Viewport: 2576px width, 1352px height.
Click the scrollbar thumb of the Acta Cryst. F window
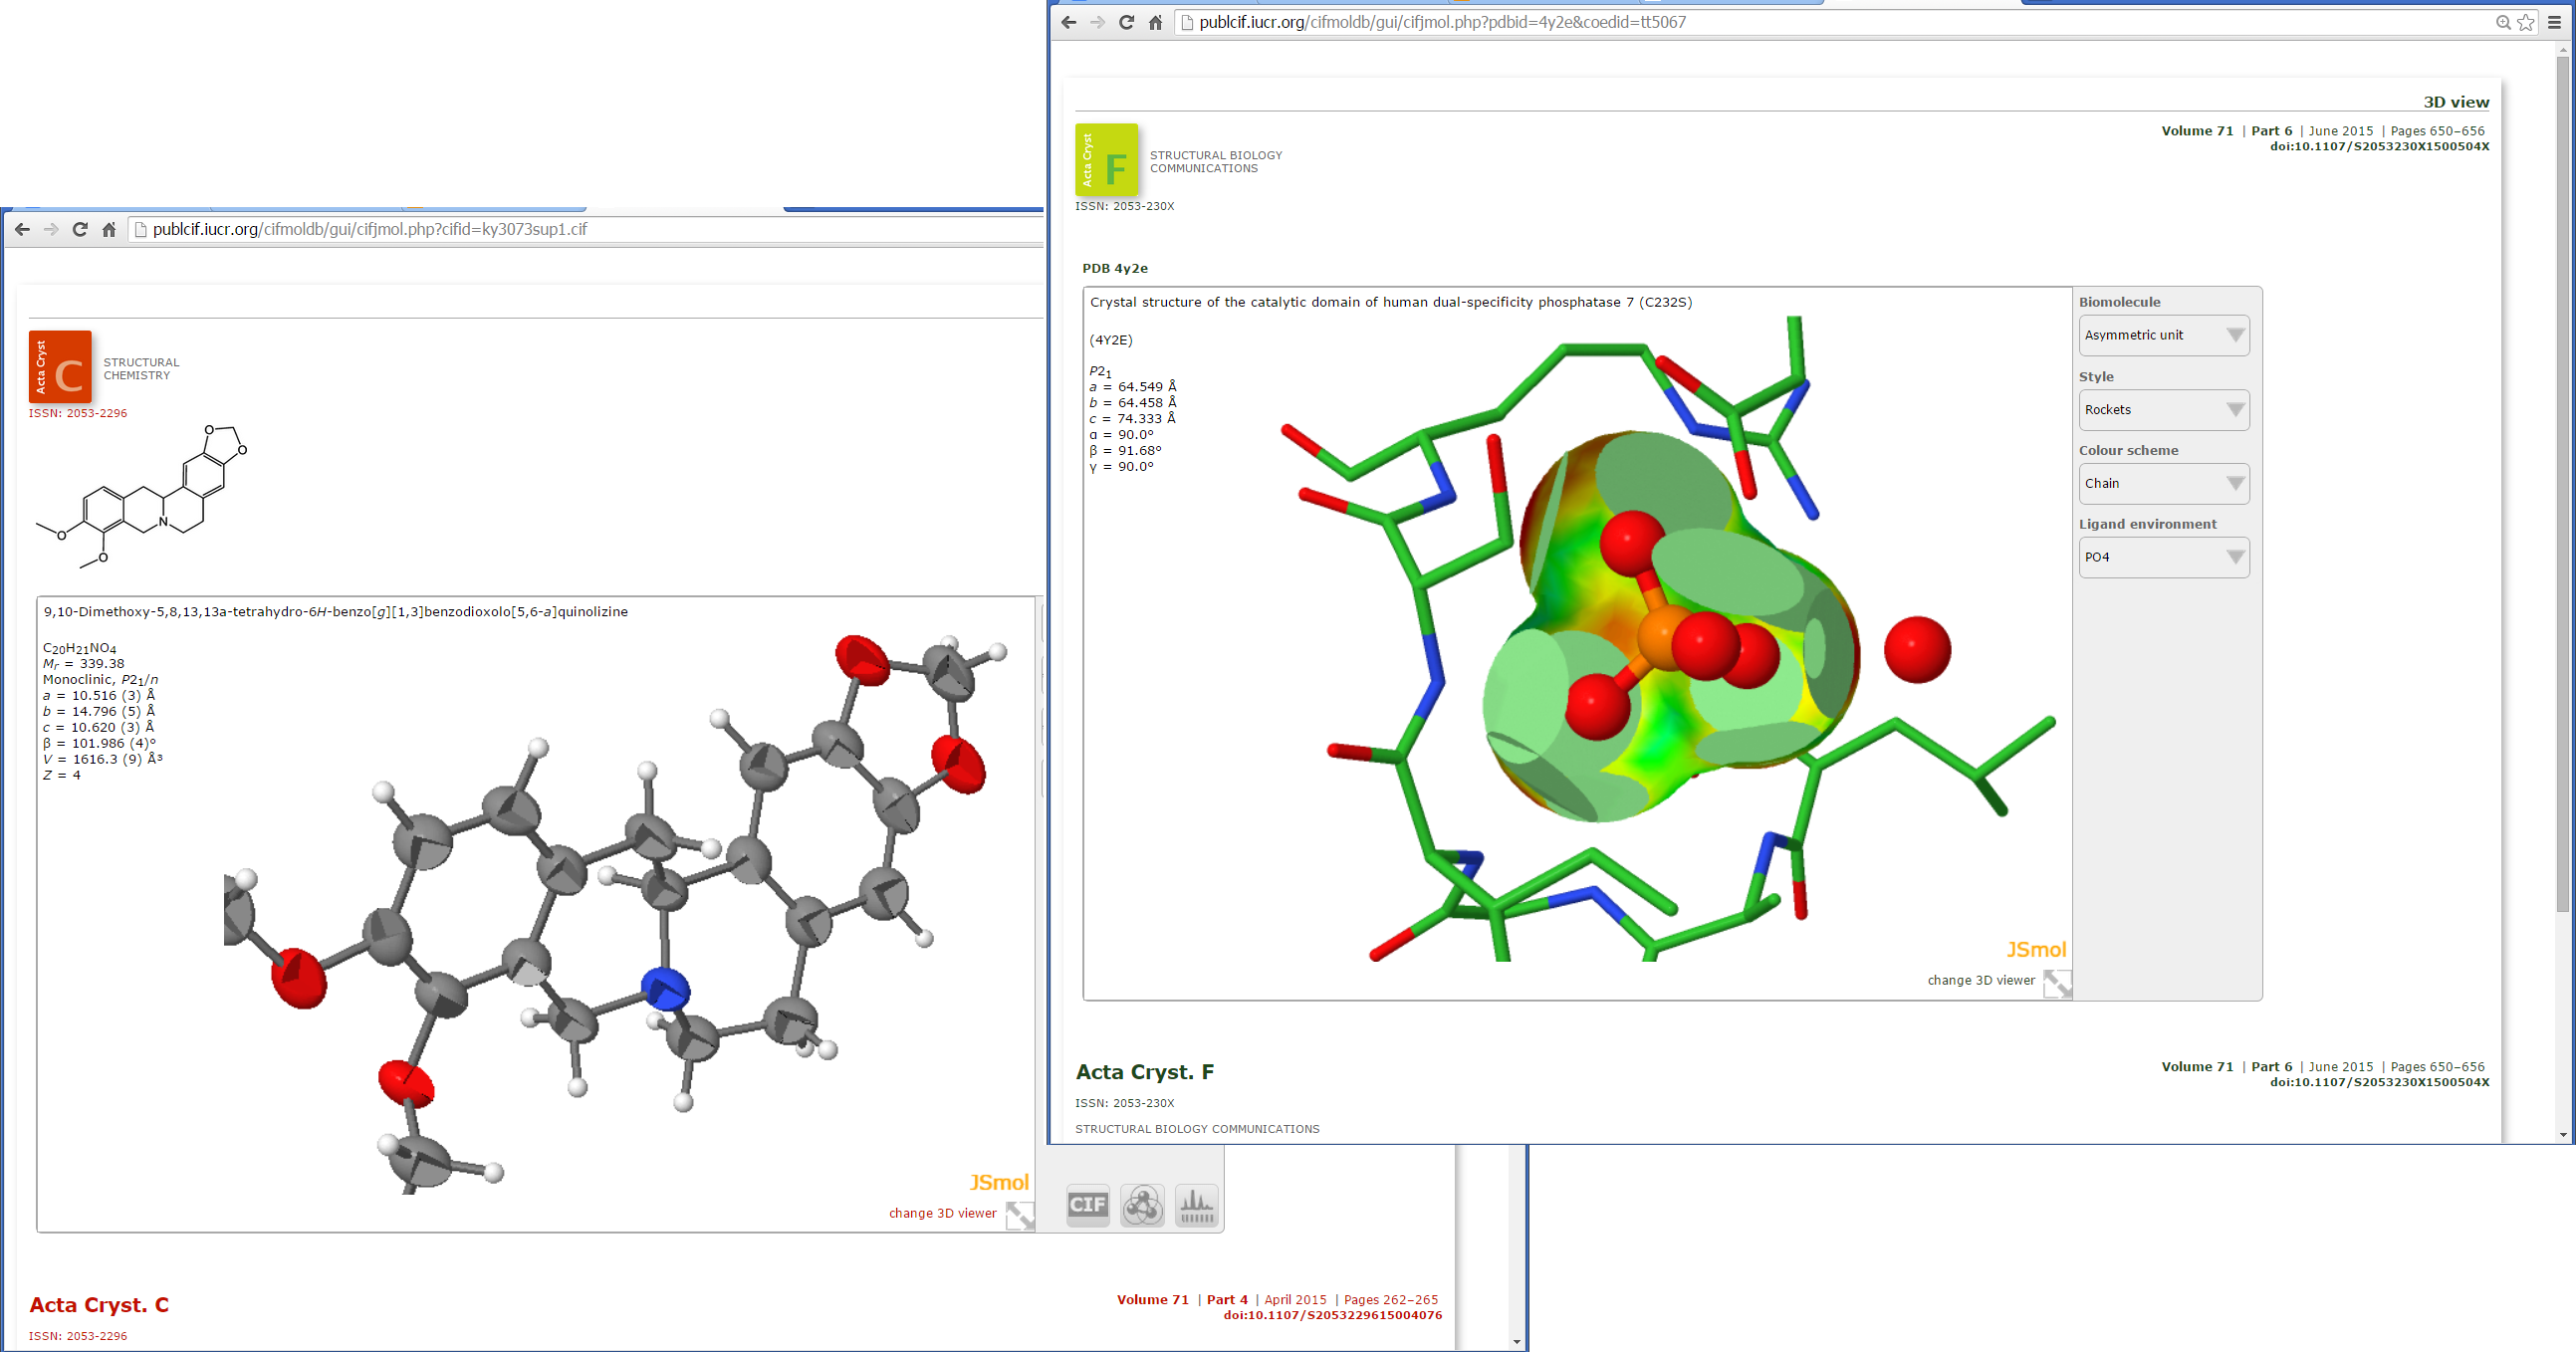[2563, 484]
